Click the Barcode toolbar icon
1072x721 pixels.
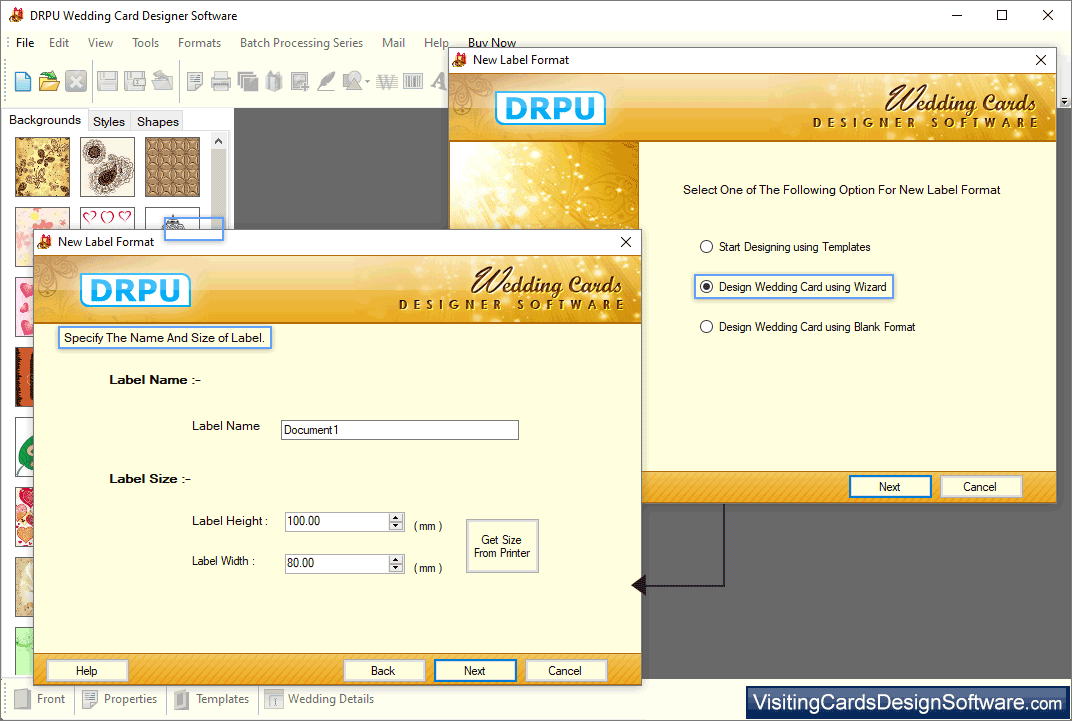click(413, 81)
